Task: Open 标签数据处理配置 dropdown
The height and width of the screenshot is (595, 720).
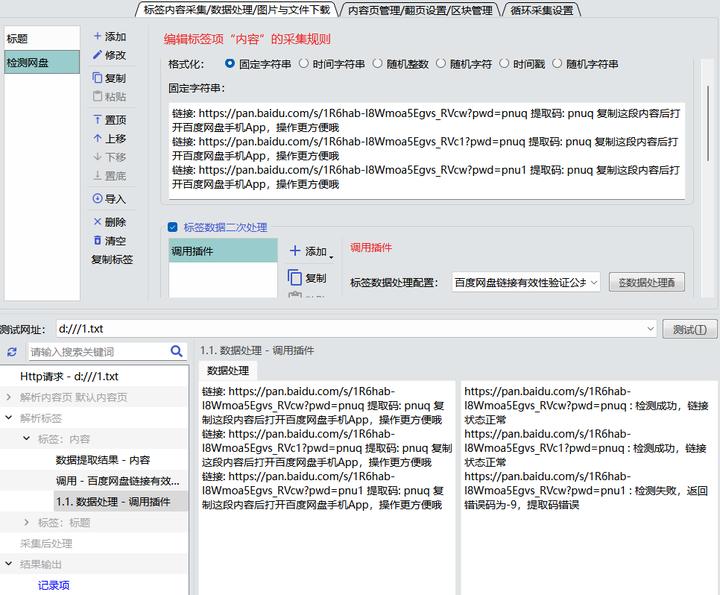Action: pyautogui.click(x=526, y=282)
